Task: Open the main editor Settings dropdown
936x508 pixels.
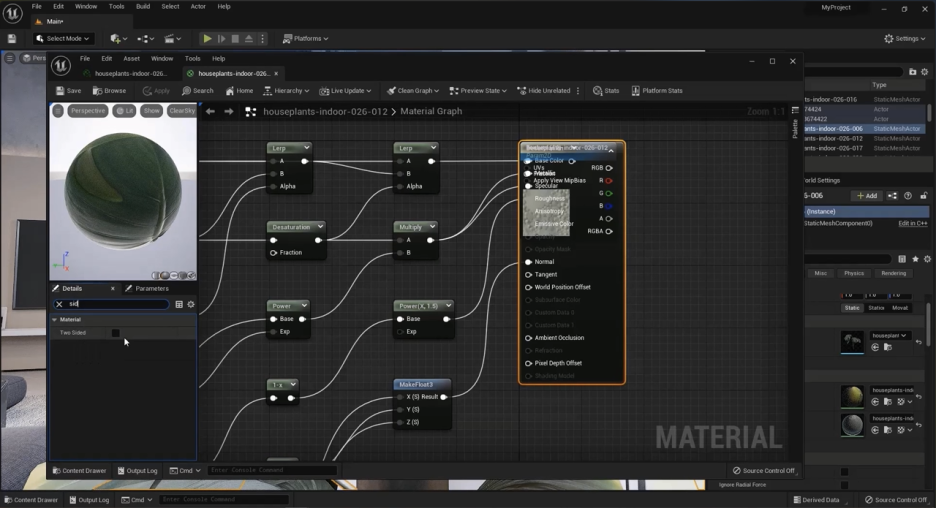Action: click(904, 39)
